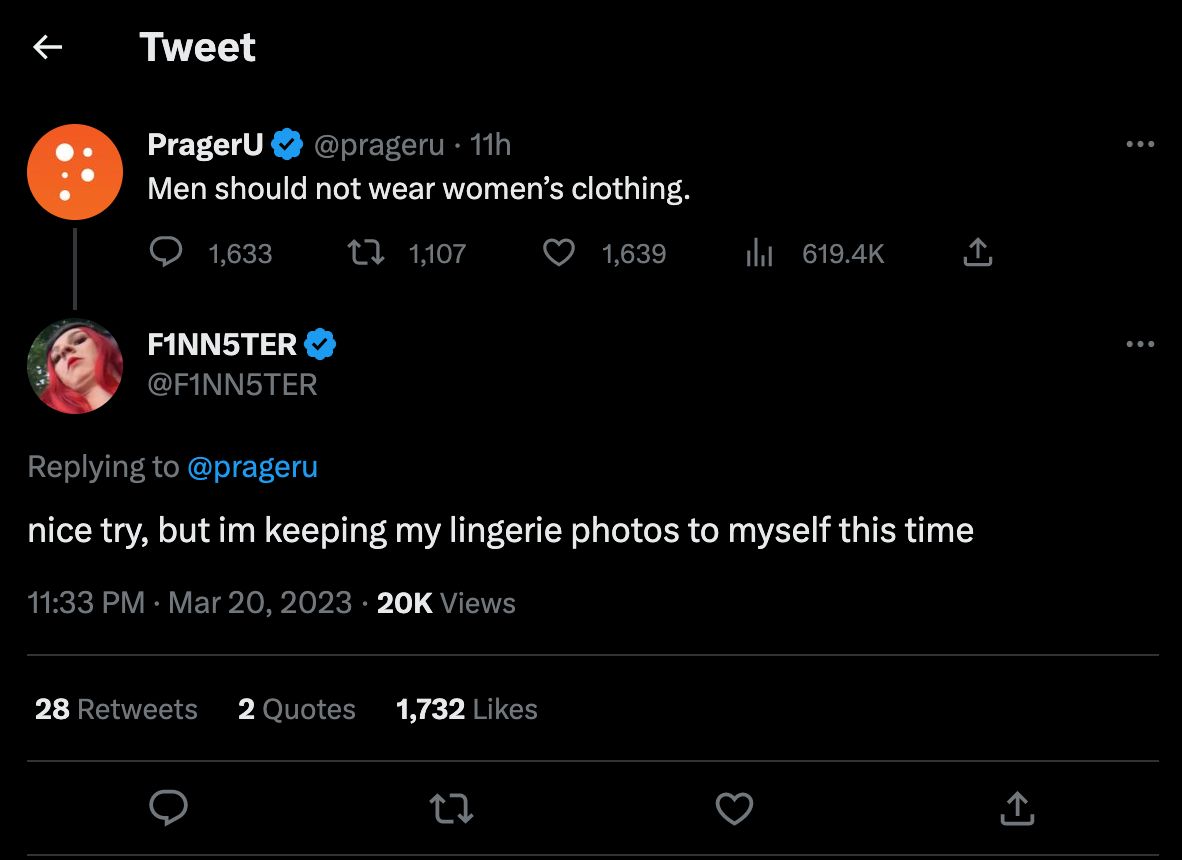Open the @prageru mention link
The height and width of the screenshot is (860, 1182).
point(254,466)
